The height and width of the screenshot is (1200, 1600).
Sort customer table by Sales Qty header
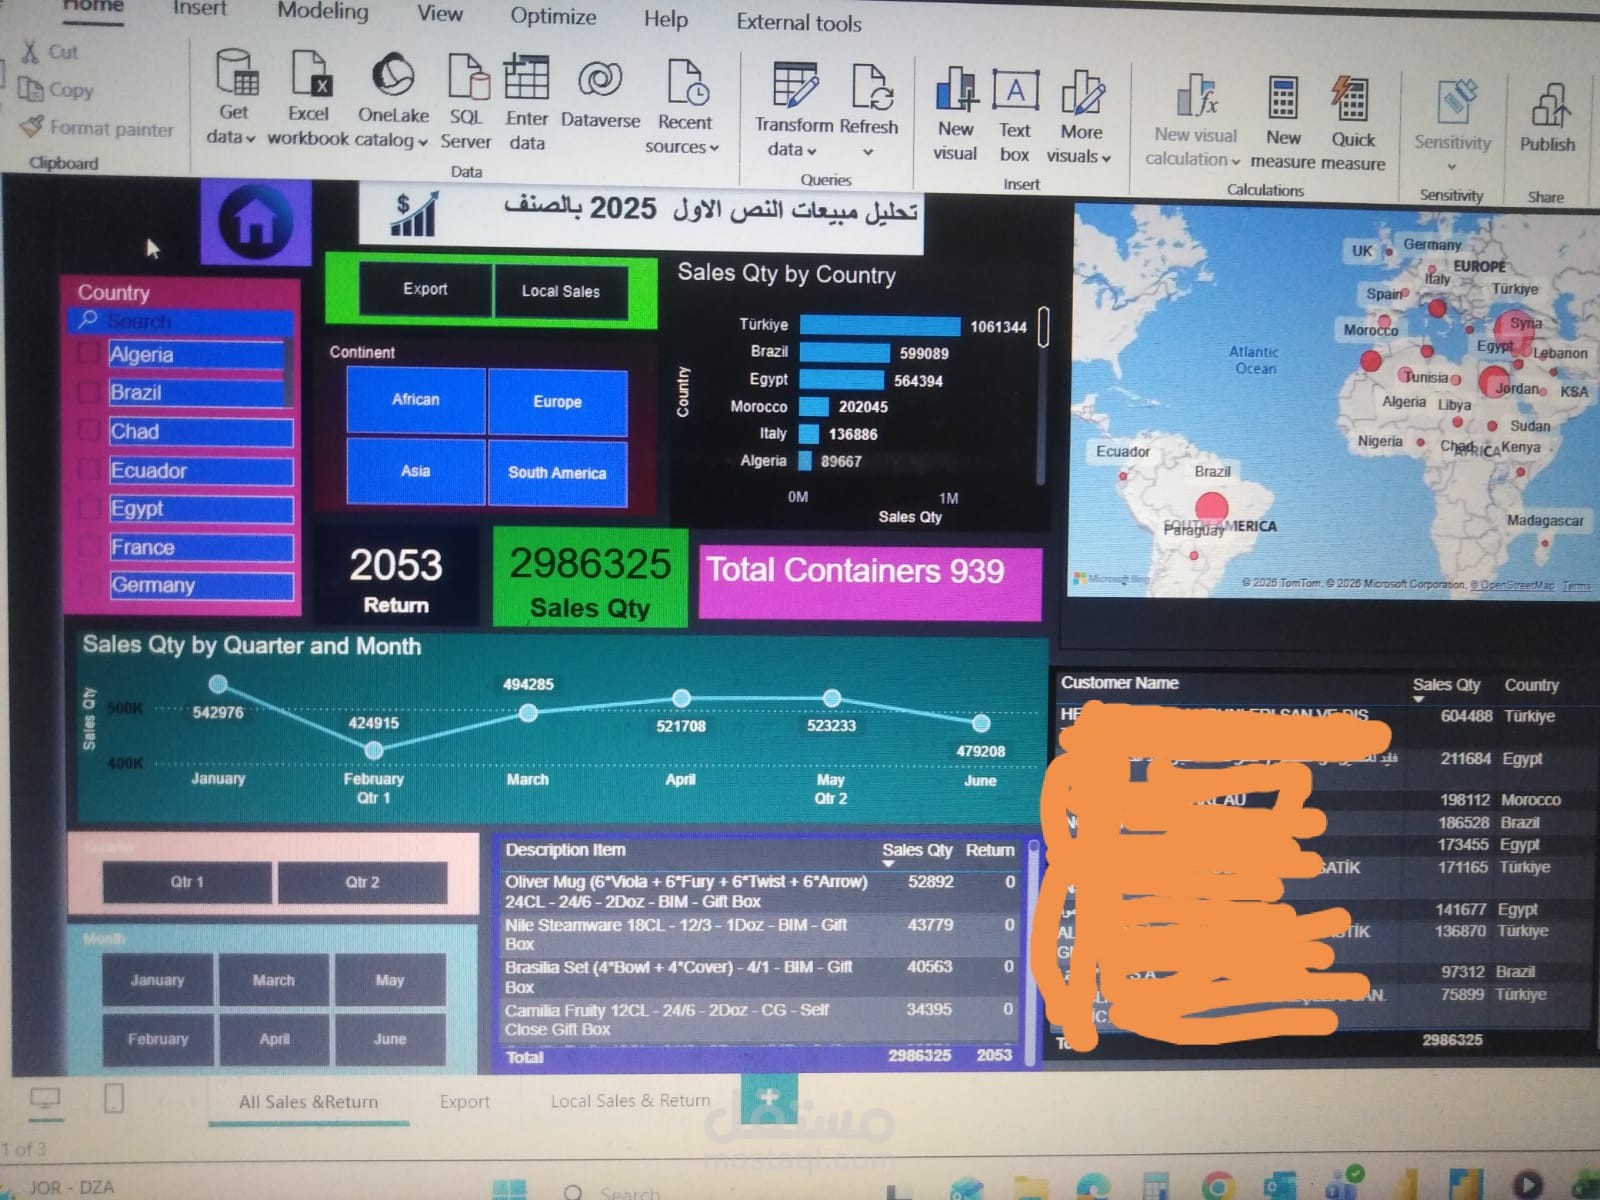click(x=1446, y=685)
